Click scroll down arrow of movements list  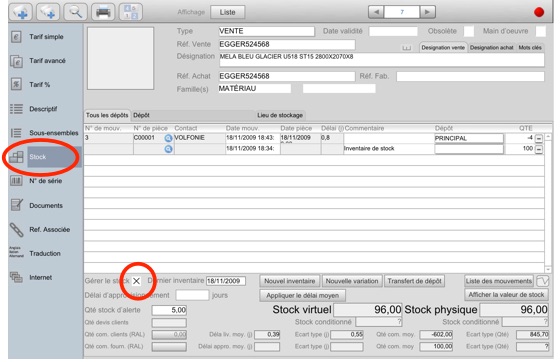click(x=548, y=269)
